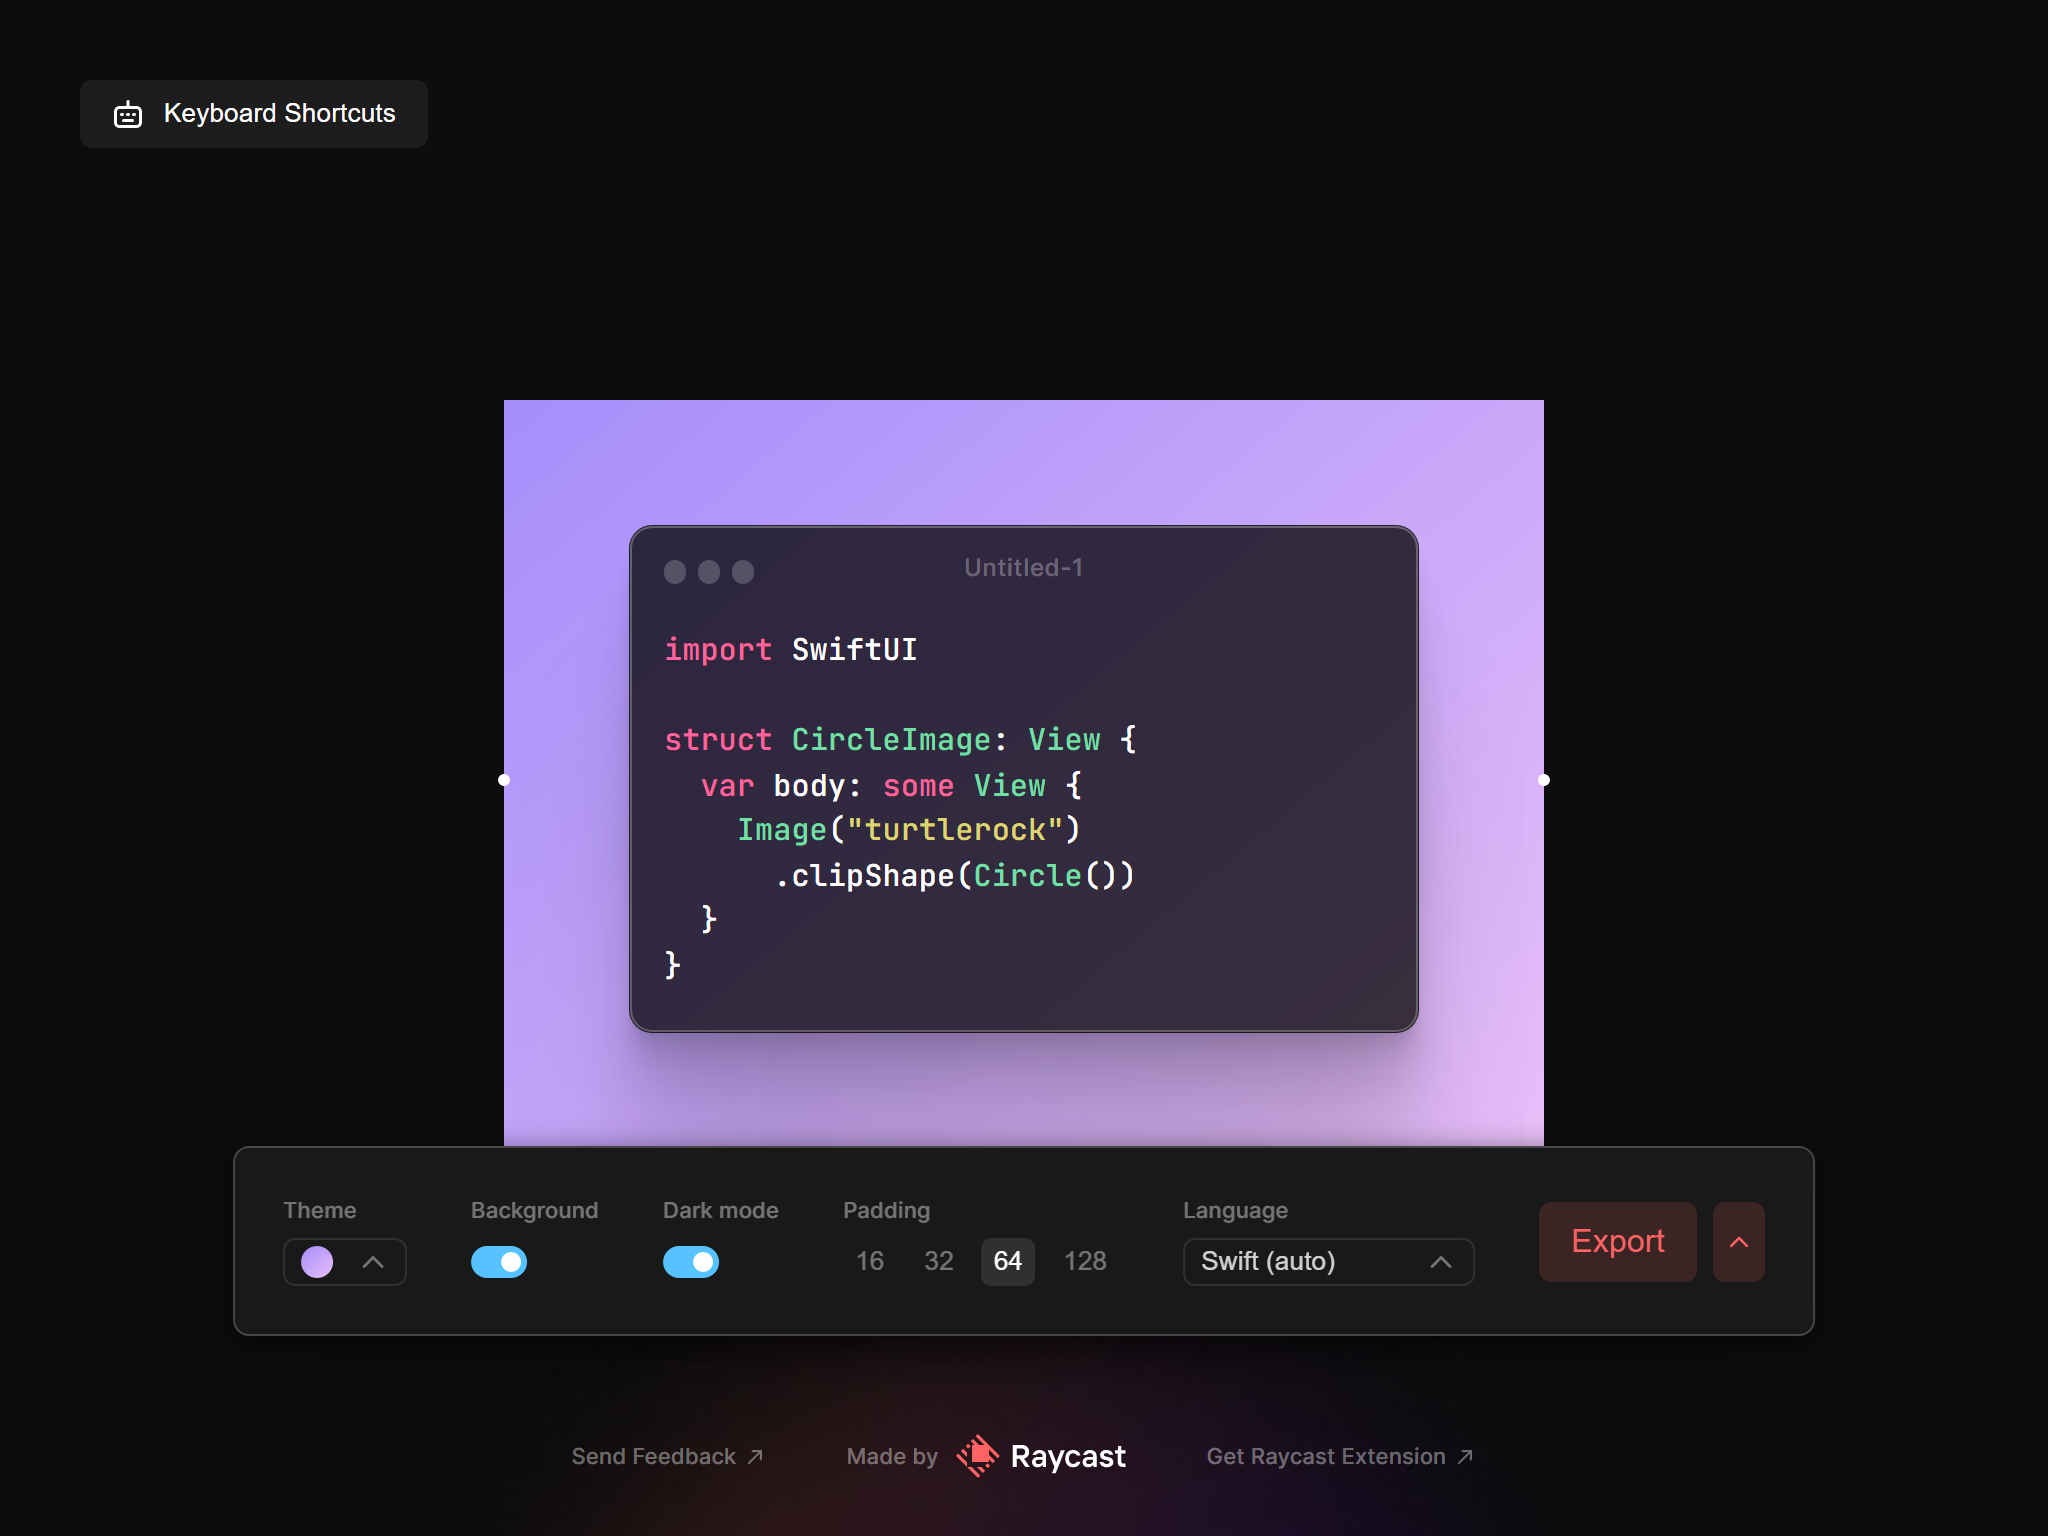Screen dimensions: 2048x1536
Task: Click the middle gray window dot
Action: [x=709, y=572]
